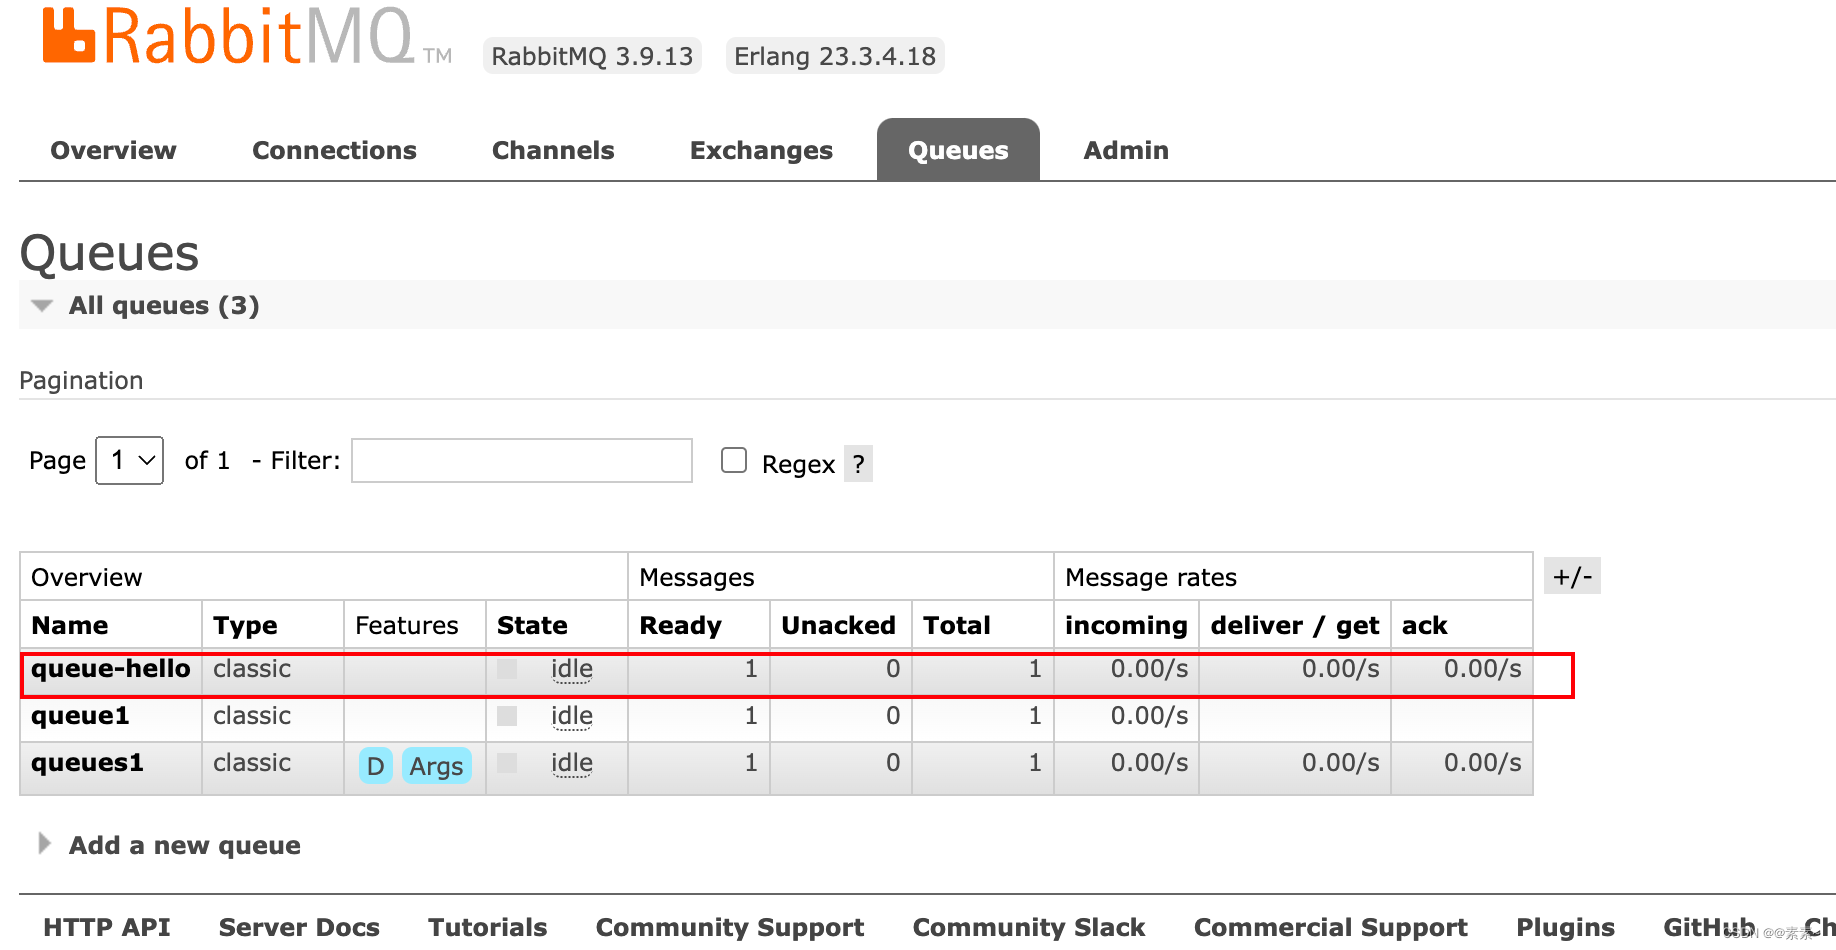This screenshot has width=1836, height=950.
Task: Sort the table by Ready column
Action: point(680,626)
